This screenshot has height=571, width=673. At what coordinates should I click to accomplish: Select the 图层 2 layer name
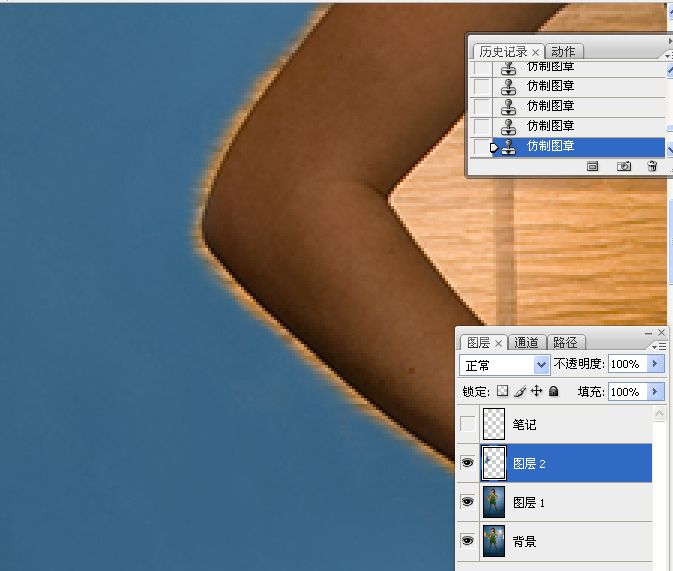[529, 464]
